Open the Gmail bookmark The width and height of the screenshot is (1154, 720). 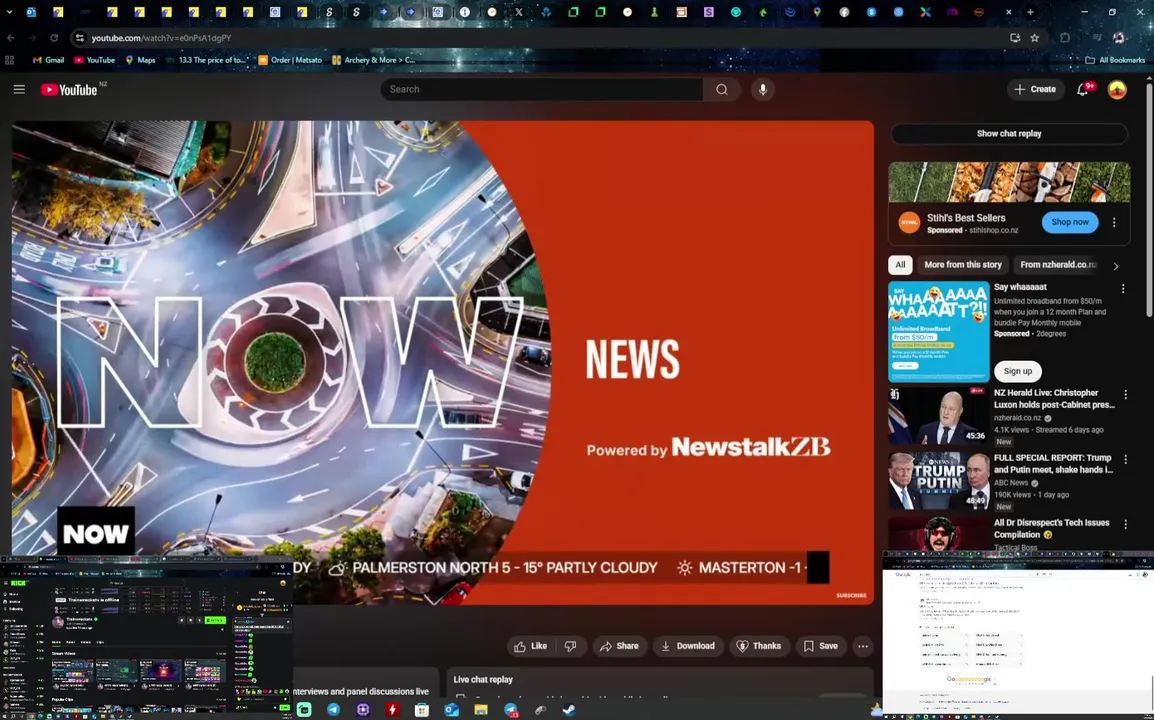coord(49,60)
